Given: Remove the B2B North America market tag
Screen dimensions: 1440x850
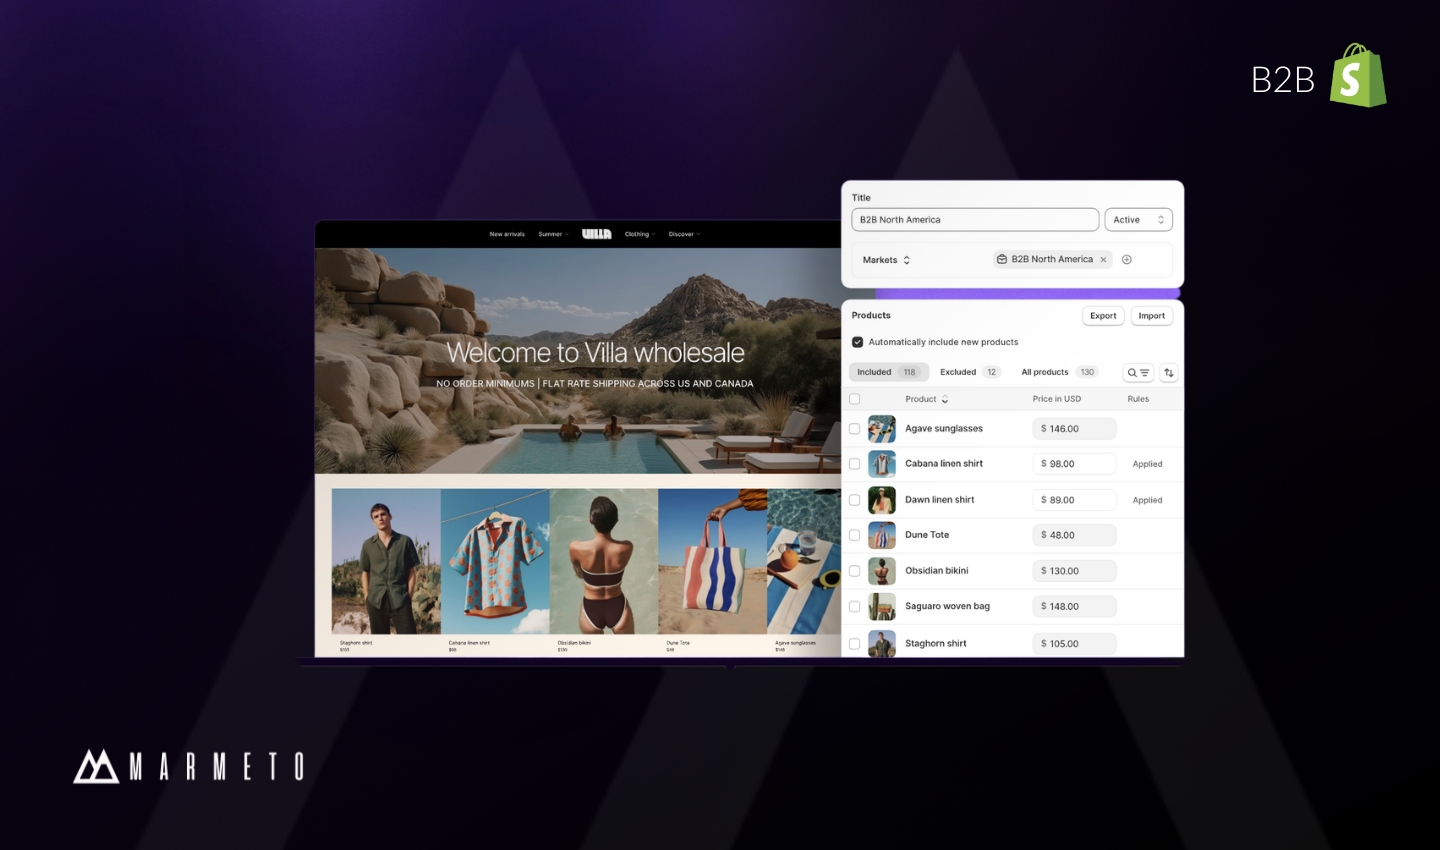Looking at the screenshot, I should [x=1104, y=260].
